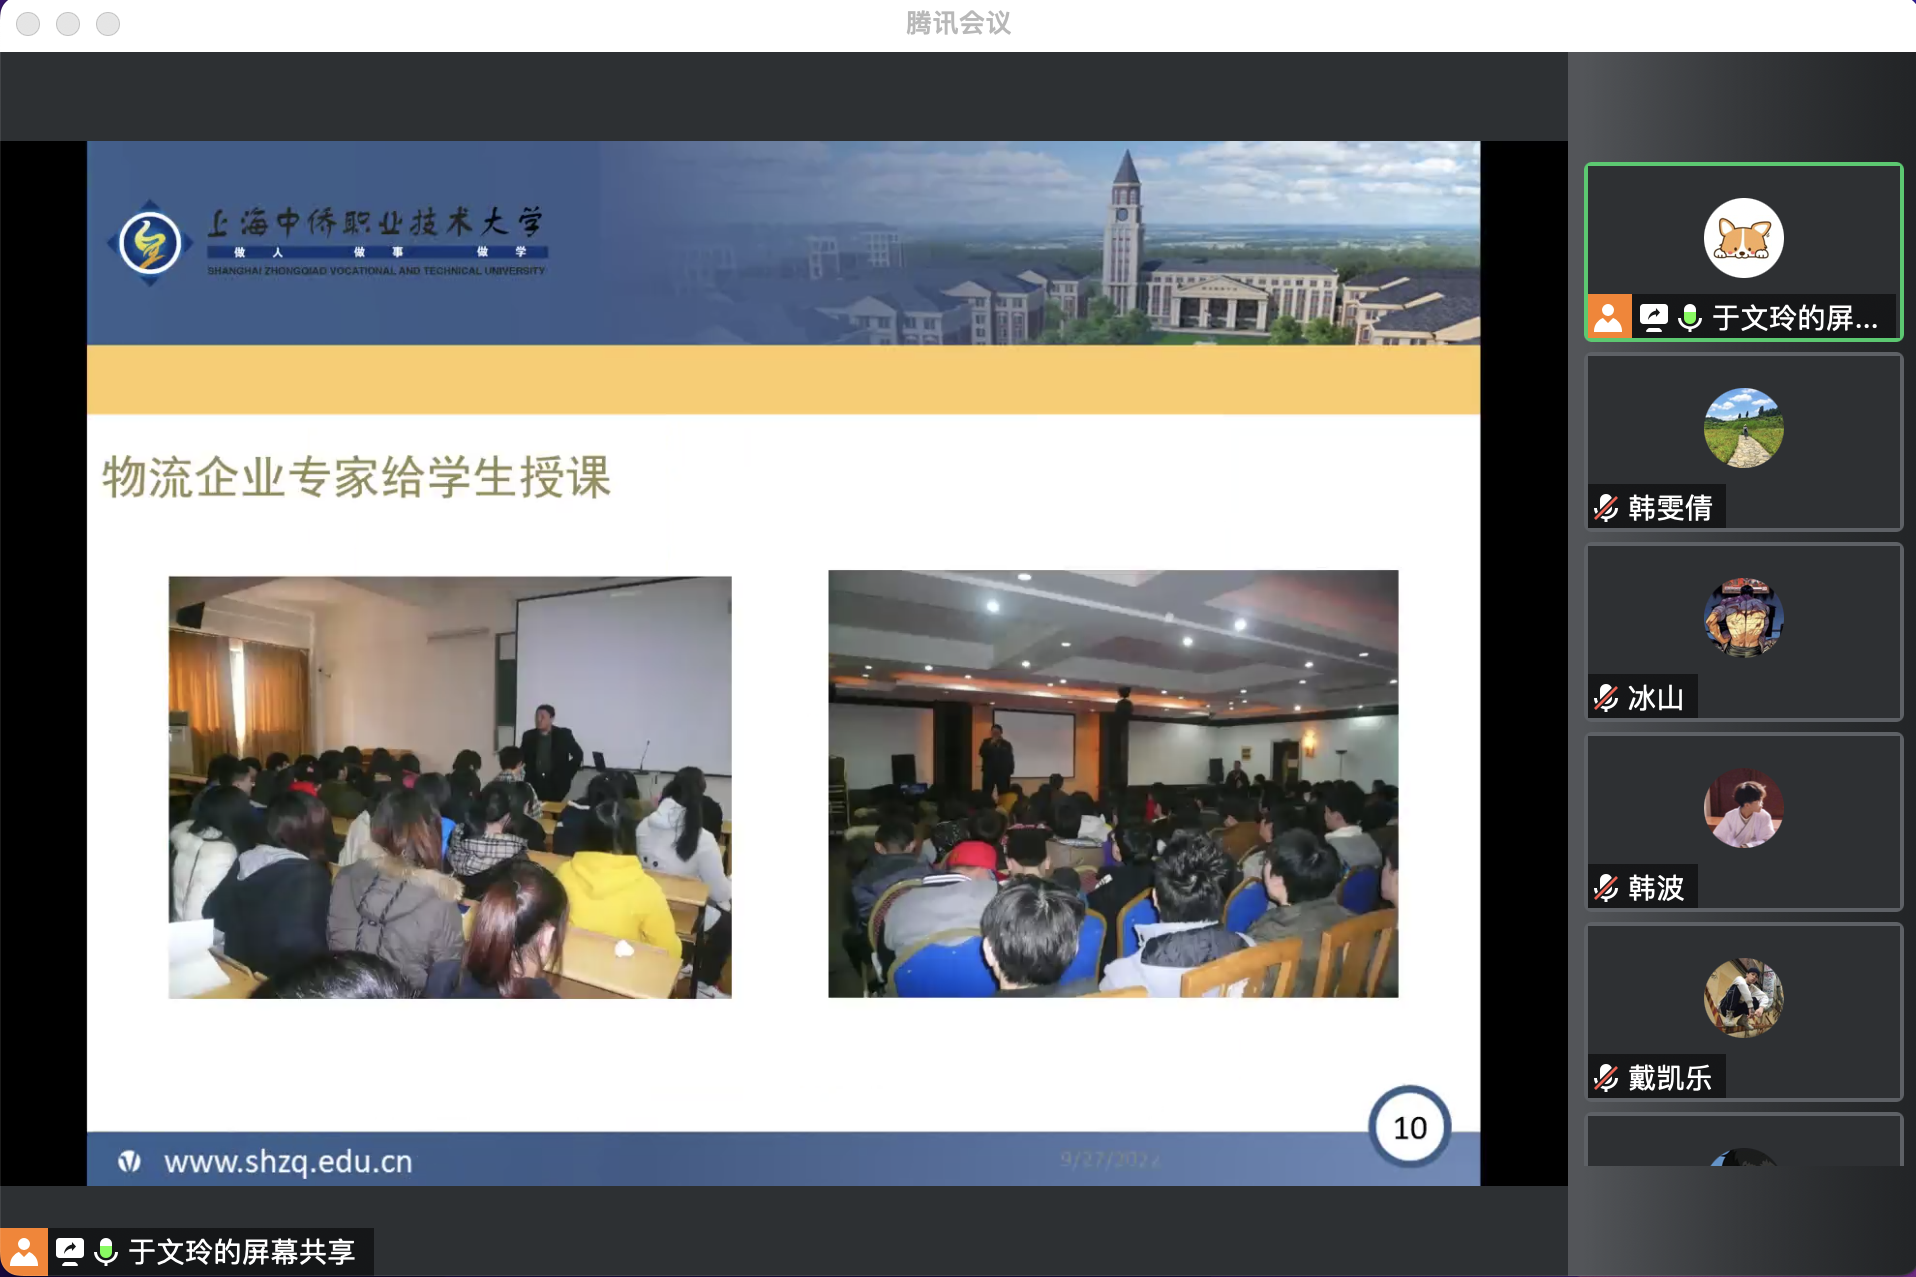Click the left classroom photo on the slide
This screenshot has height=1277, width=1916.
(x=450, y=787)
